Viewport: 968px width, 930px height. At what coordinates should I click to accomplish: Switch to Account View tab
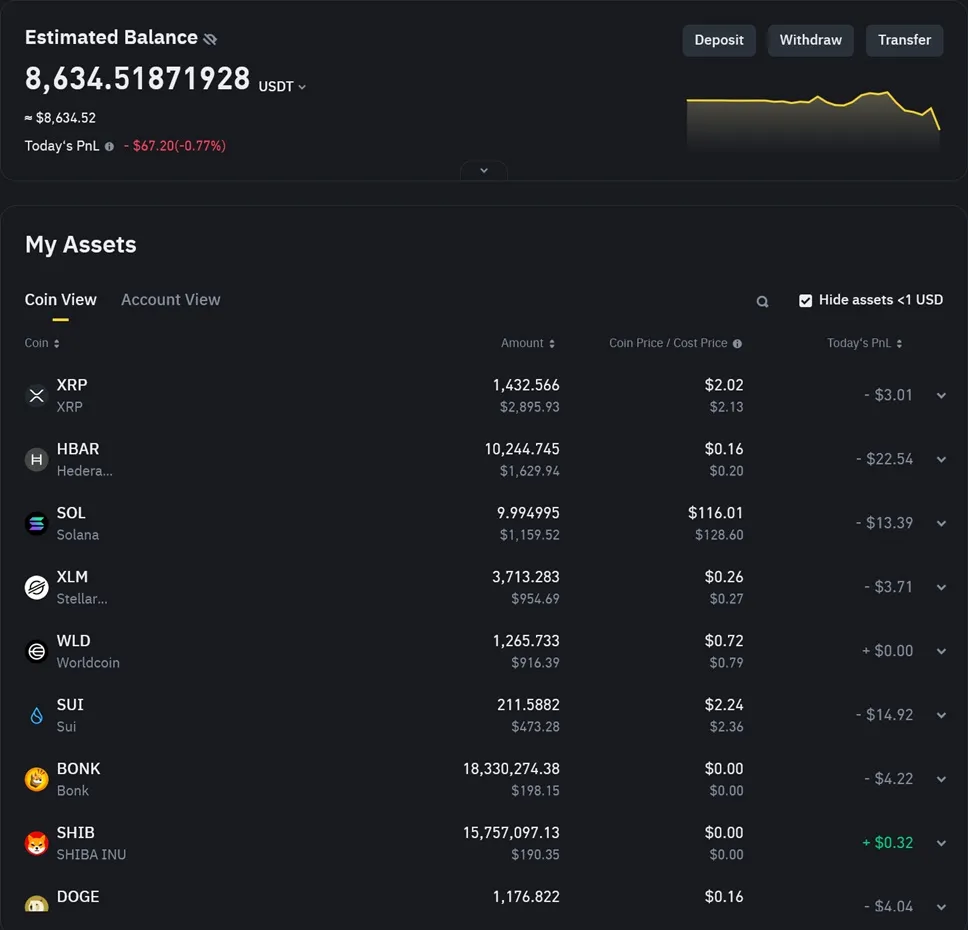(x=170, y=300)
